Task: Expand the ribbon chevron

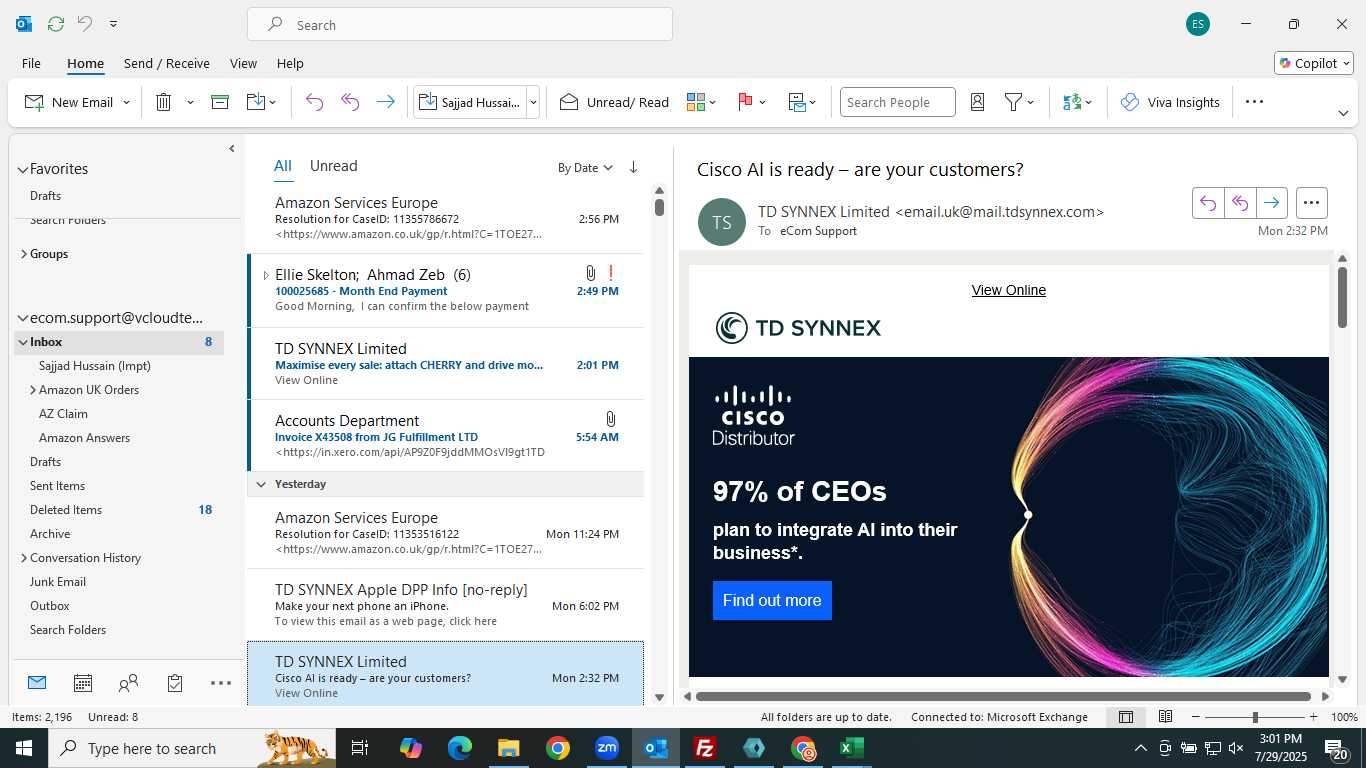Action: [x=1344, y=113]
